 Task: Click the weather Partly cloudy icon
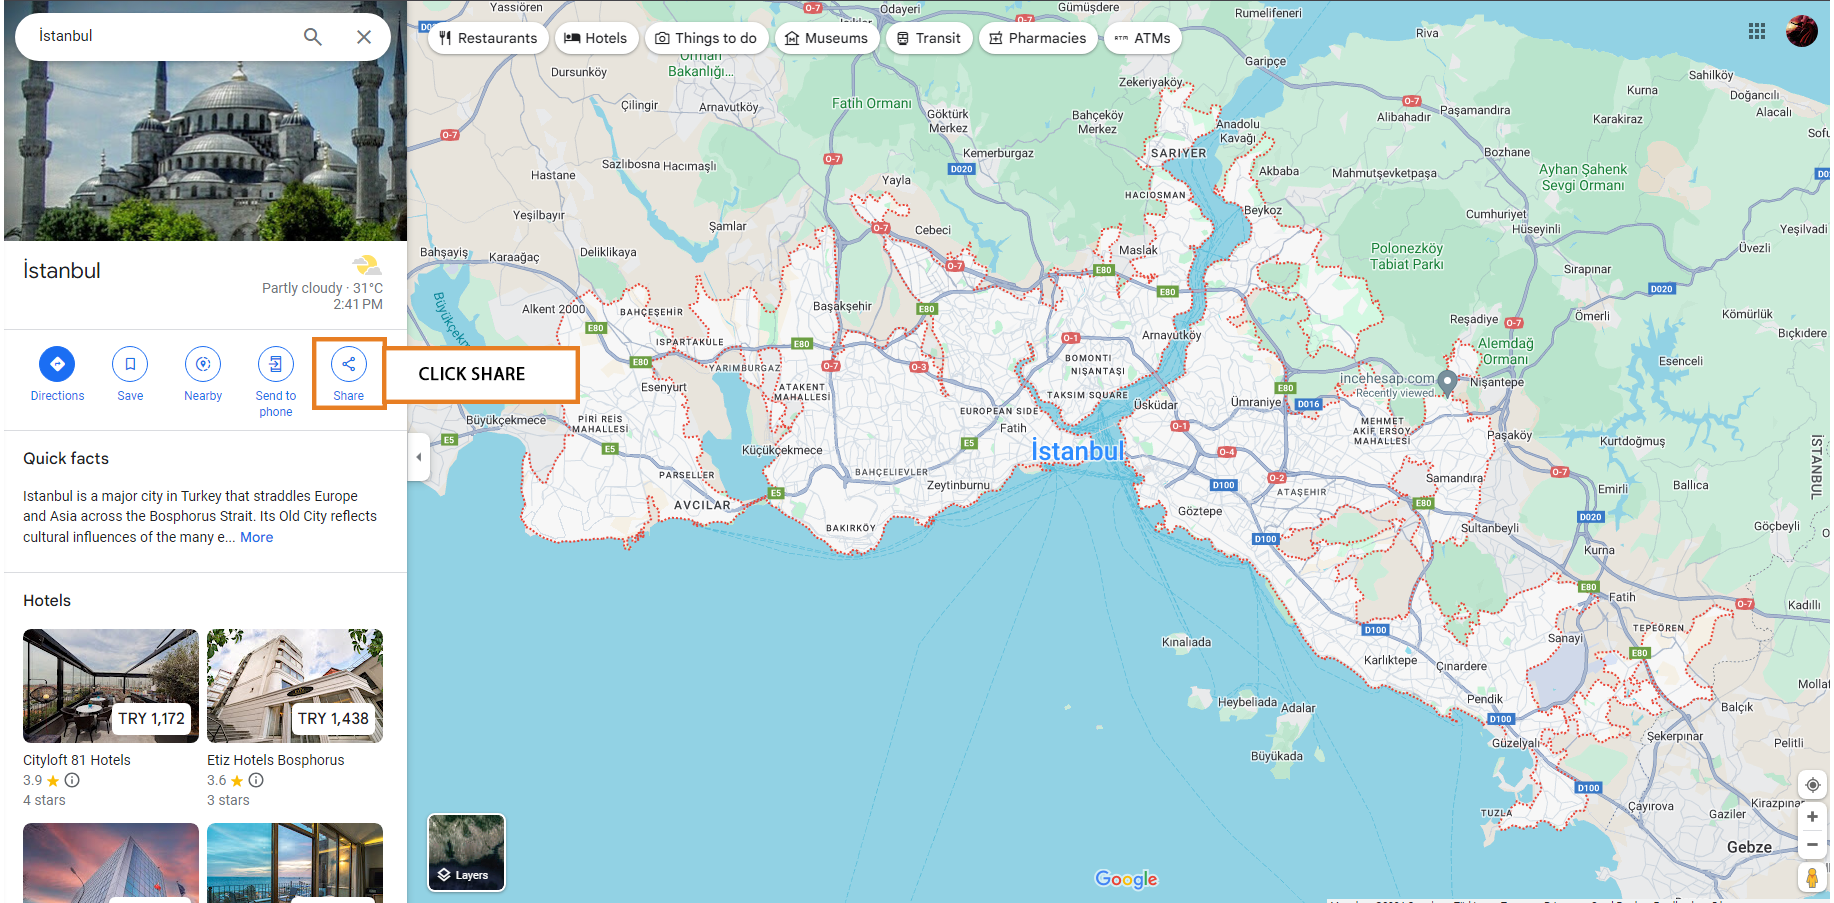(367, 265)
